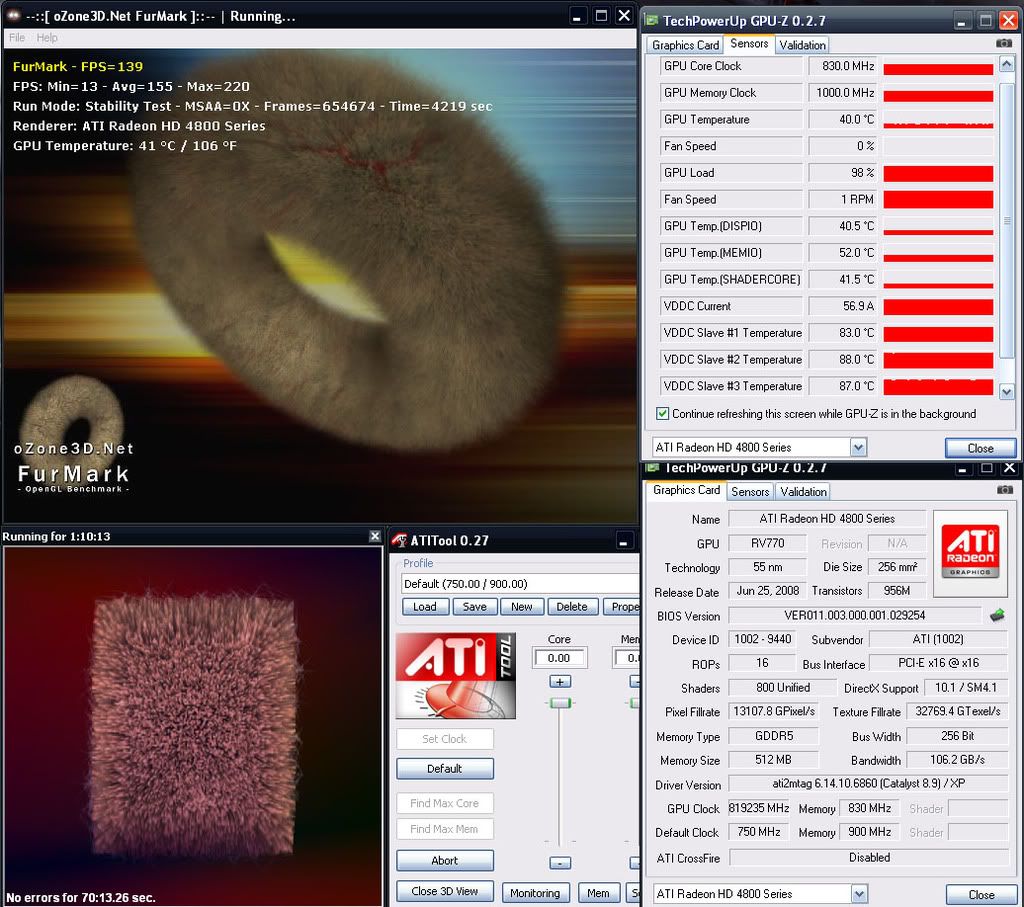Click the BIOS Version field VER011.003.000.001.029254
This screenshot has height=907, width=1024.
click(854, 615)
